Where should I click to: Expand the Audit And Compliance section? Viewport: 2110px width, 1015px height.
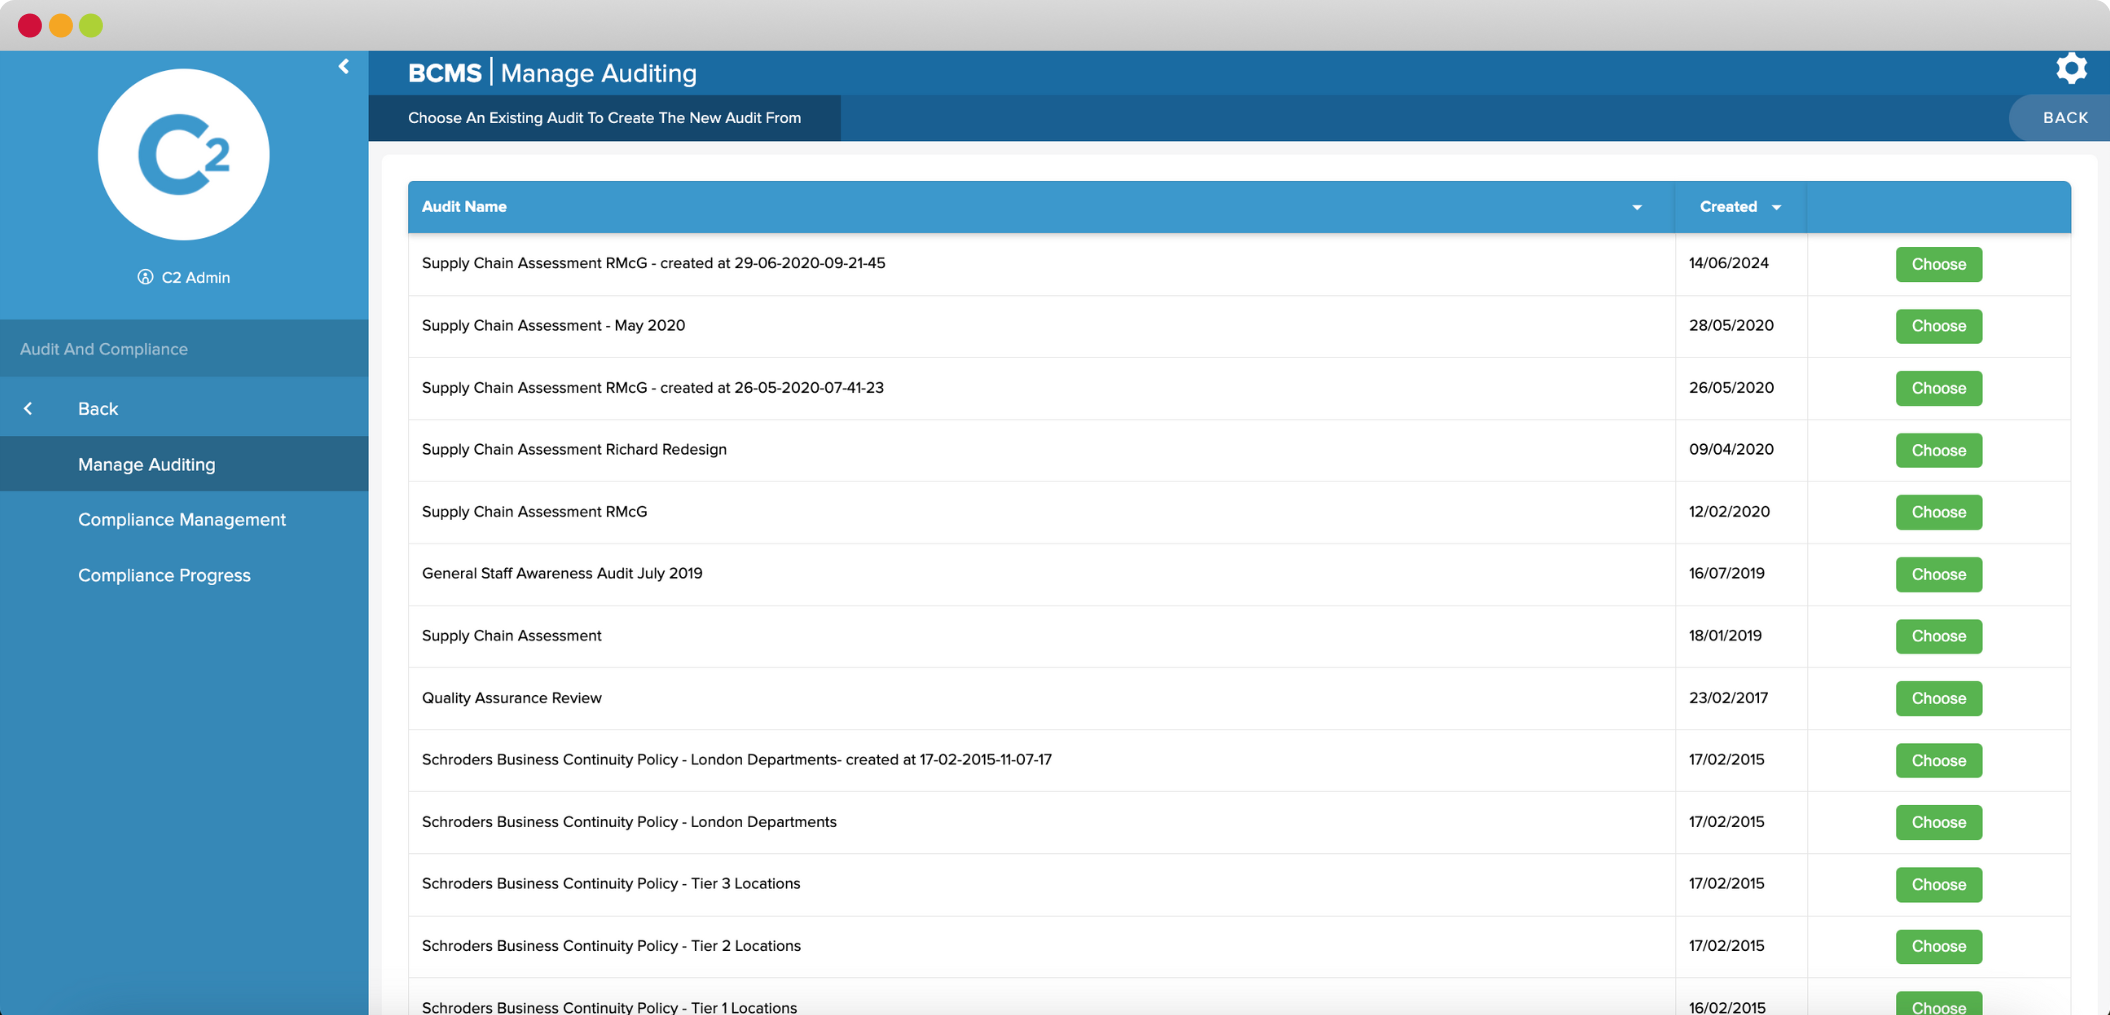click(x=103, y=348)
